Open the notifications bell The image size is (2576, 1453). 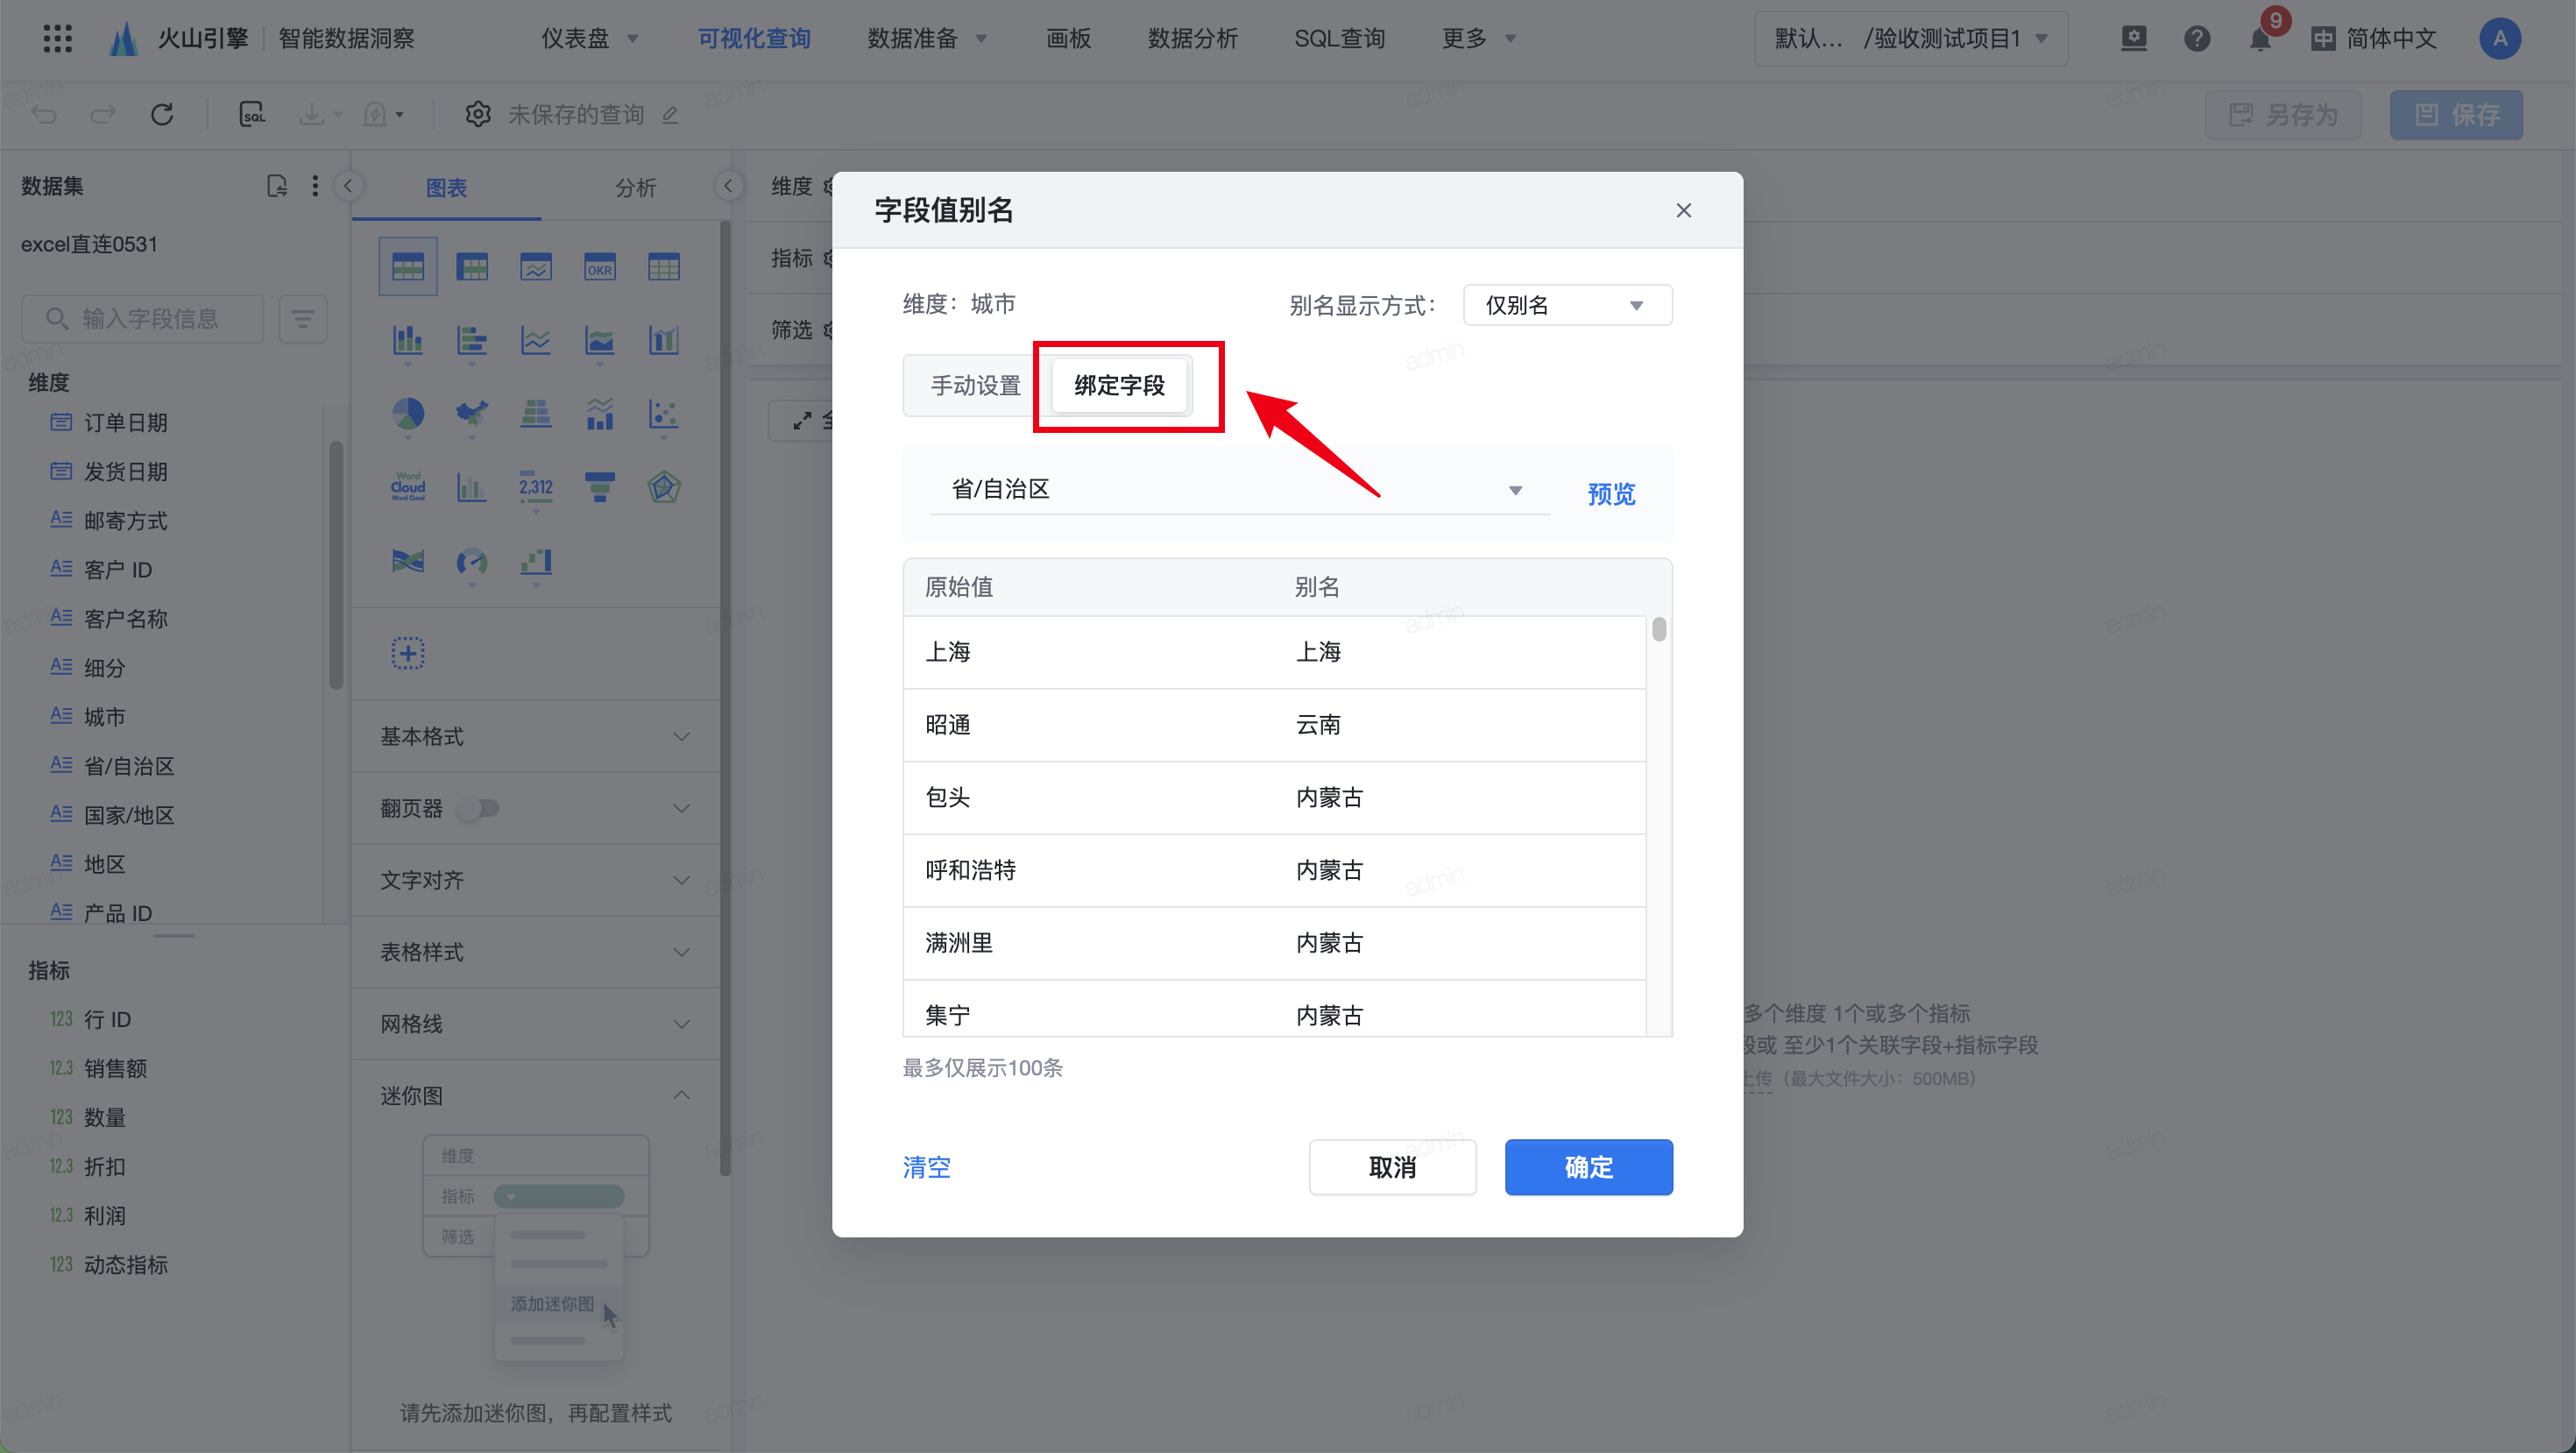pyautogui.click(x=2260, y=39)
